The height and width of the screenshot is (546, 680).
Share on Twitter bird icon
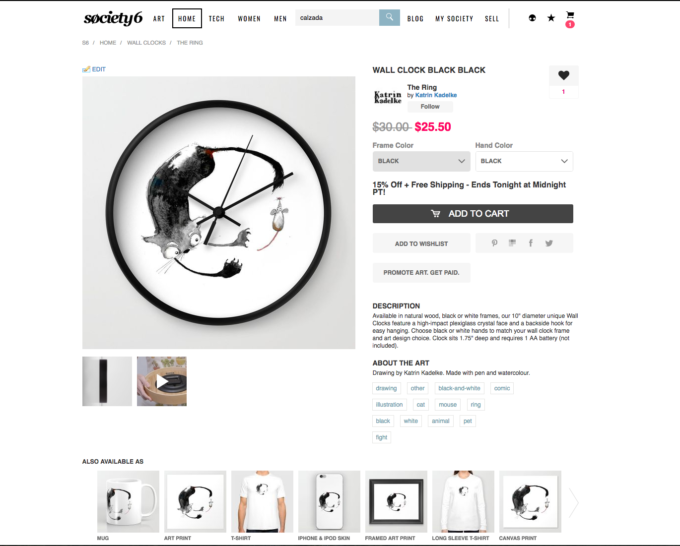pos(549,243)
